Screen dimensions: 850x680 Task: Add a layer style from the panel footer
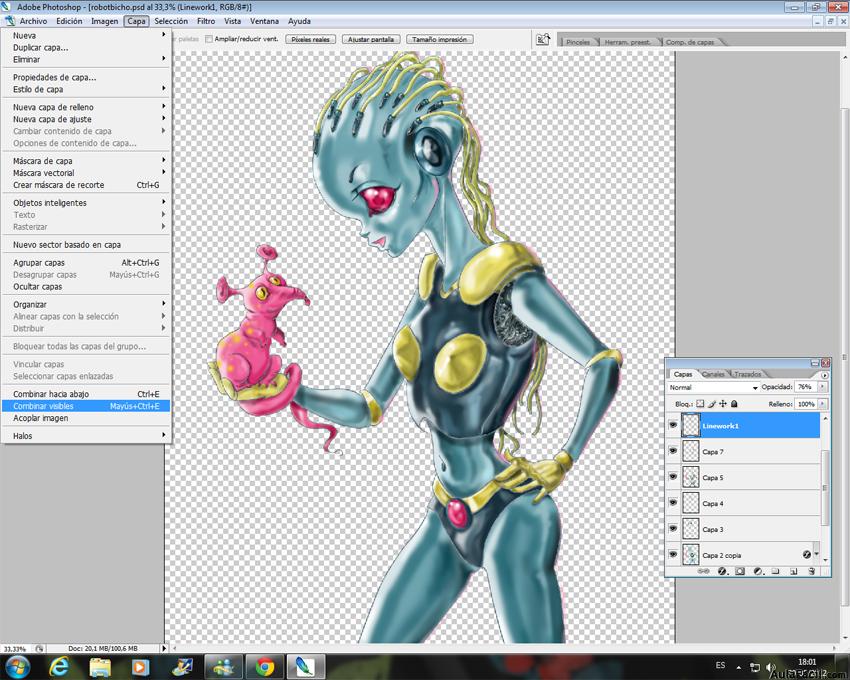pos(722,571)
